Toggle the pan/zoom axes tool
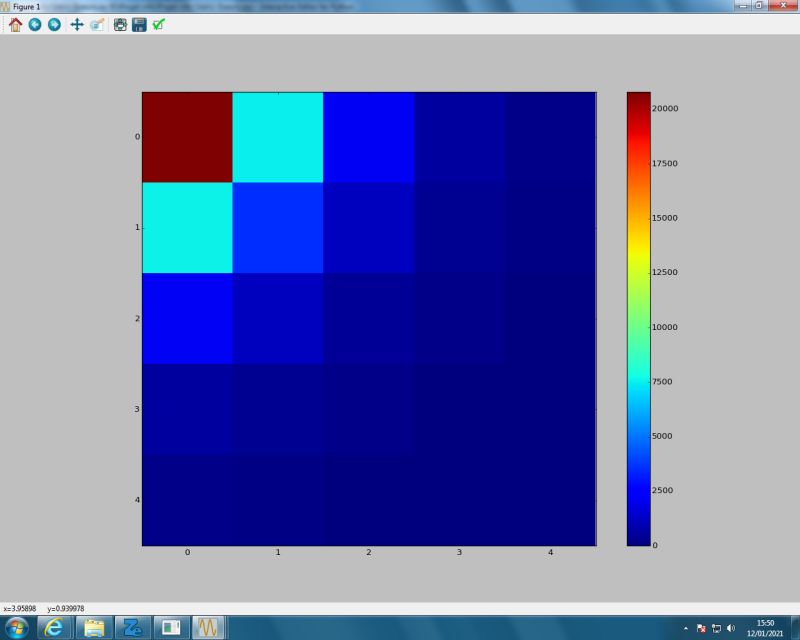Viewport: 800px width, 640px height. coord(78,25)
